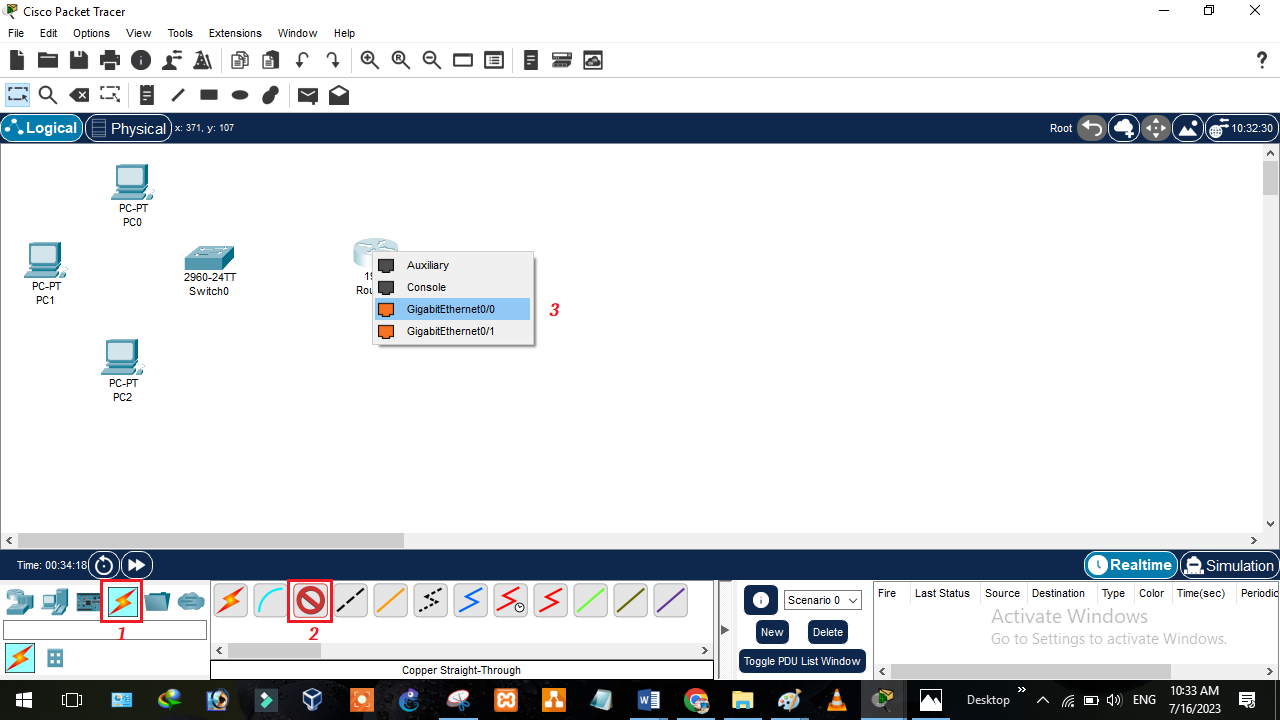Select the Delete tool with eraser icon

point(79,95)
